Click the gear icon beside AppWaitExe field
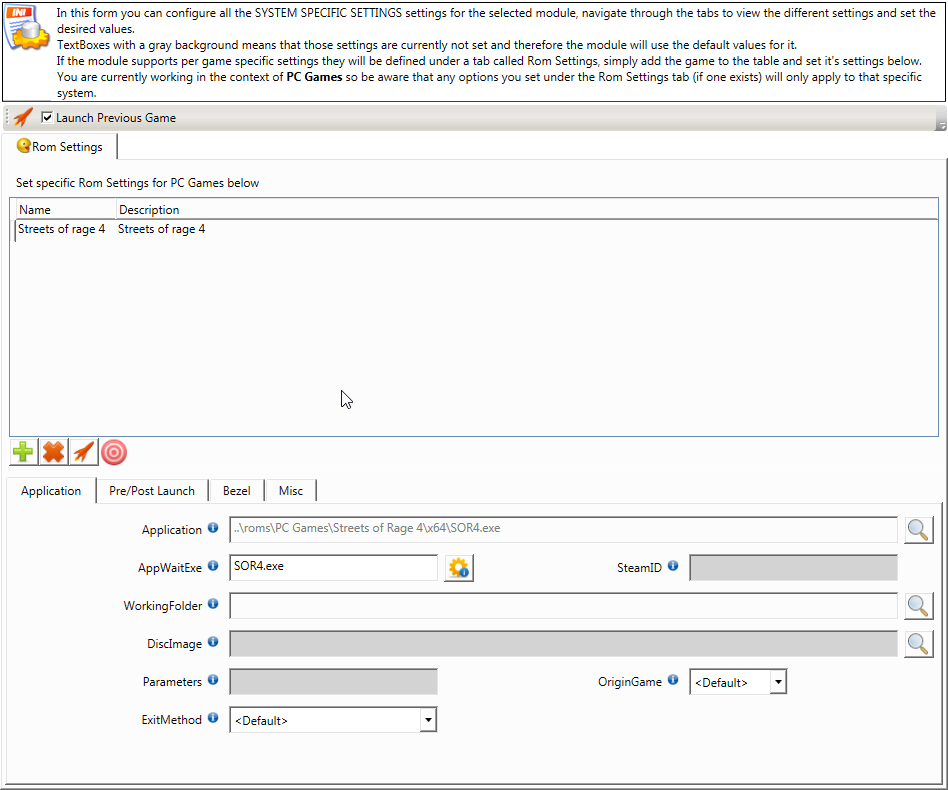948x790 pixels. coord(459,568)
